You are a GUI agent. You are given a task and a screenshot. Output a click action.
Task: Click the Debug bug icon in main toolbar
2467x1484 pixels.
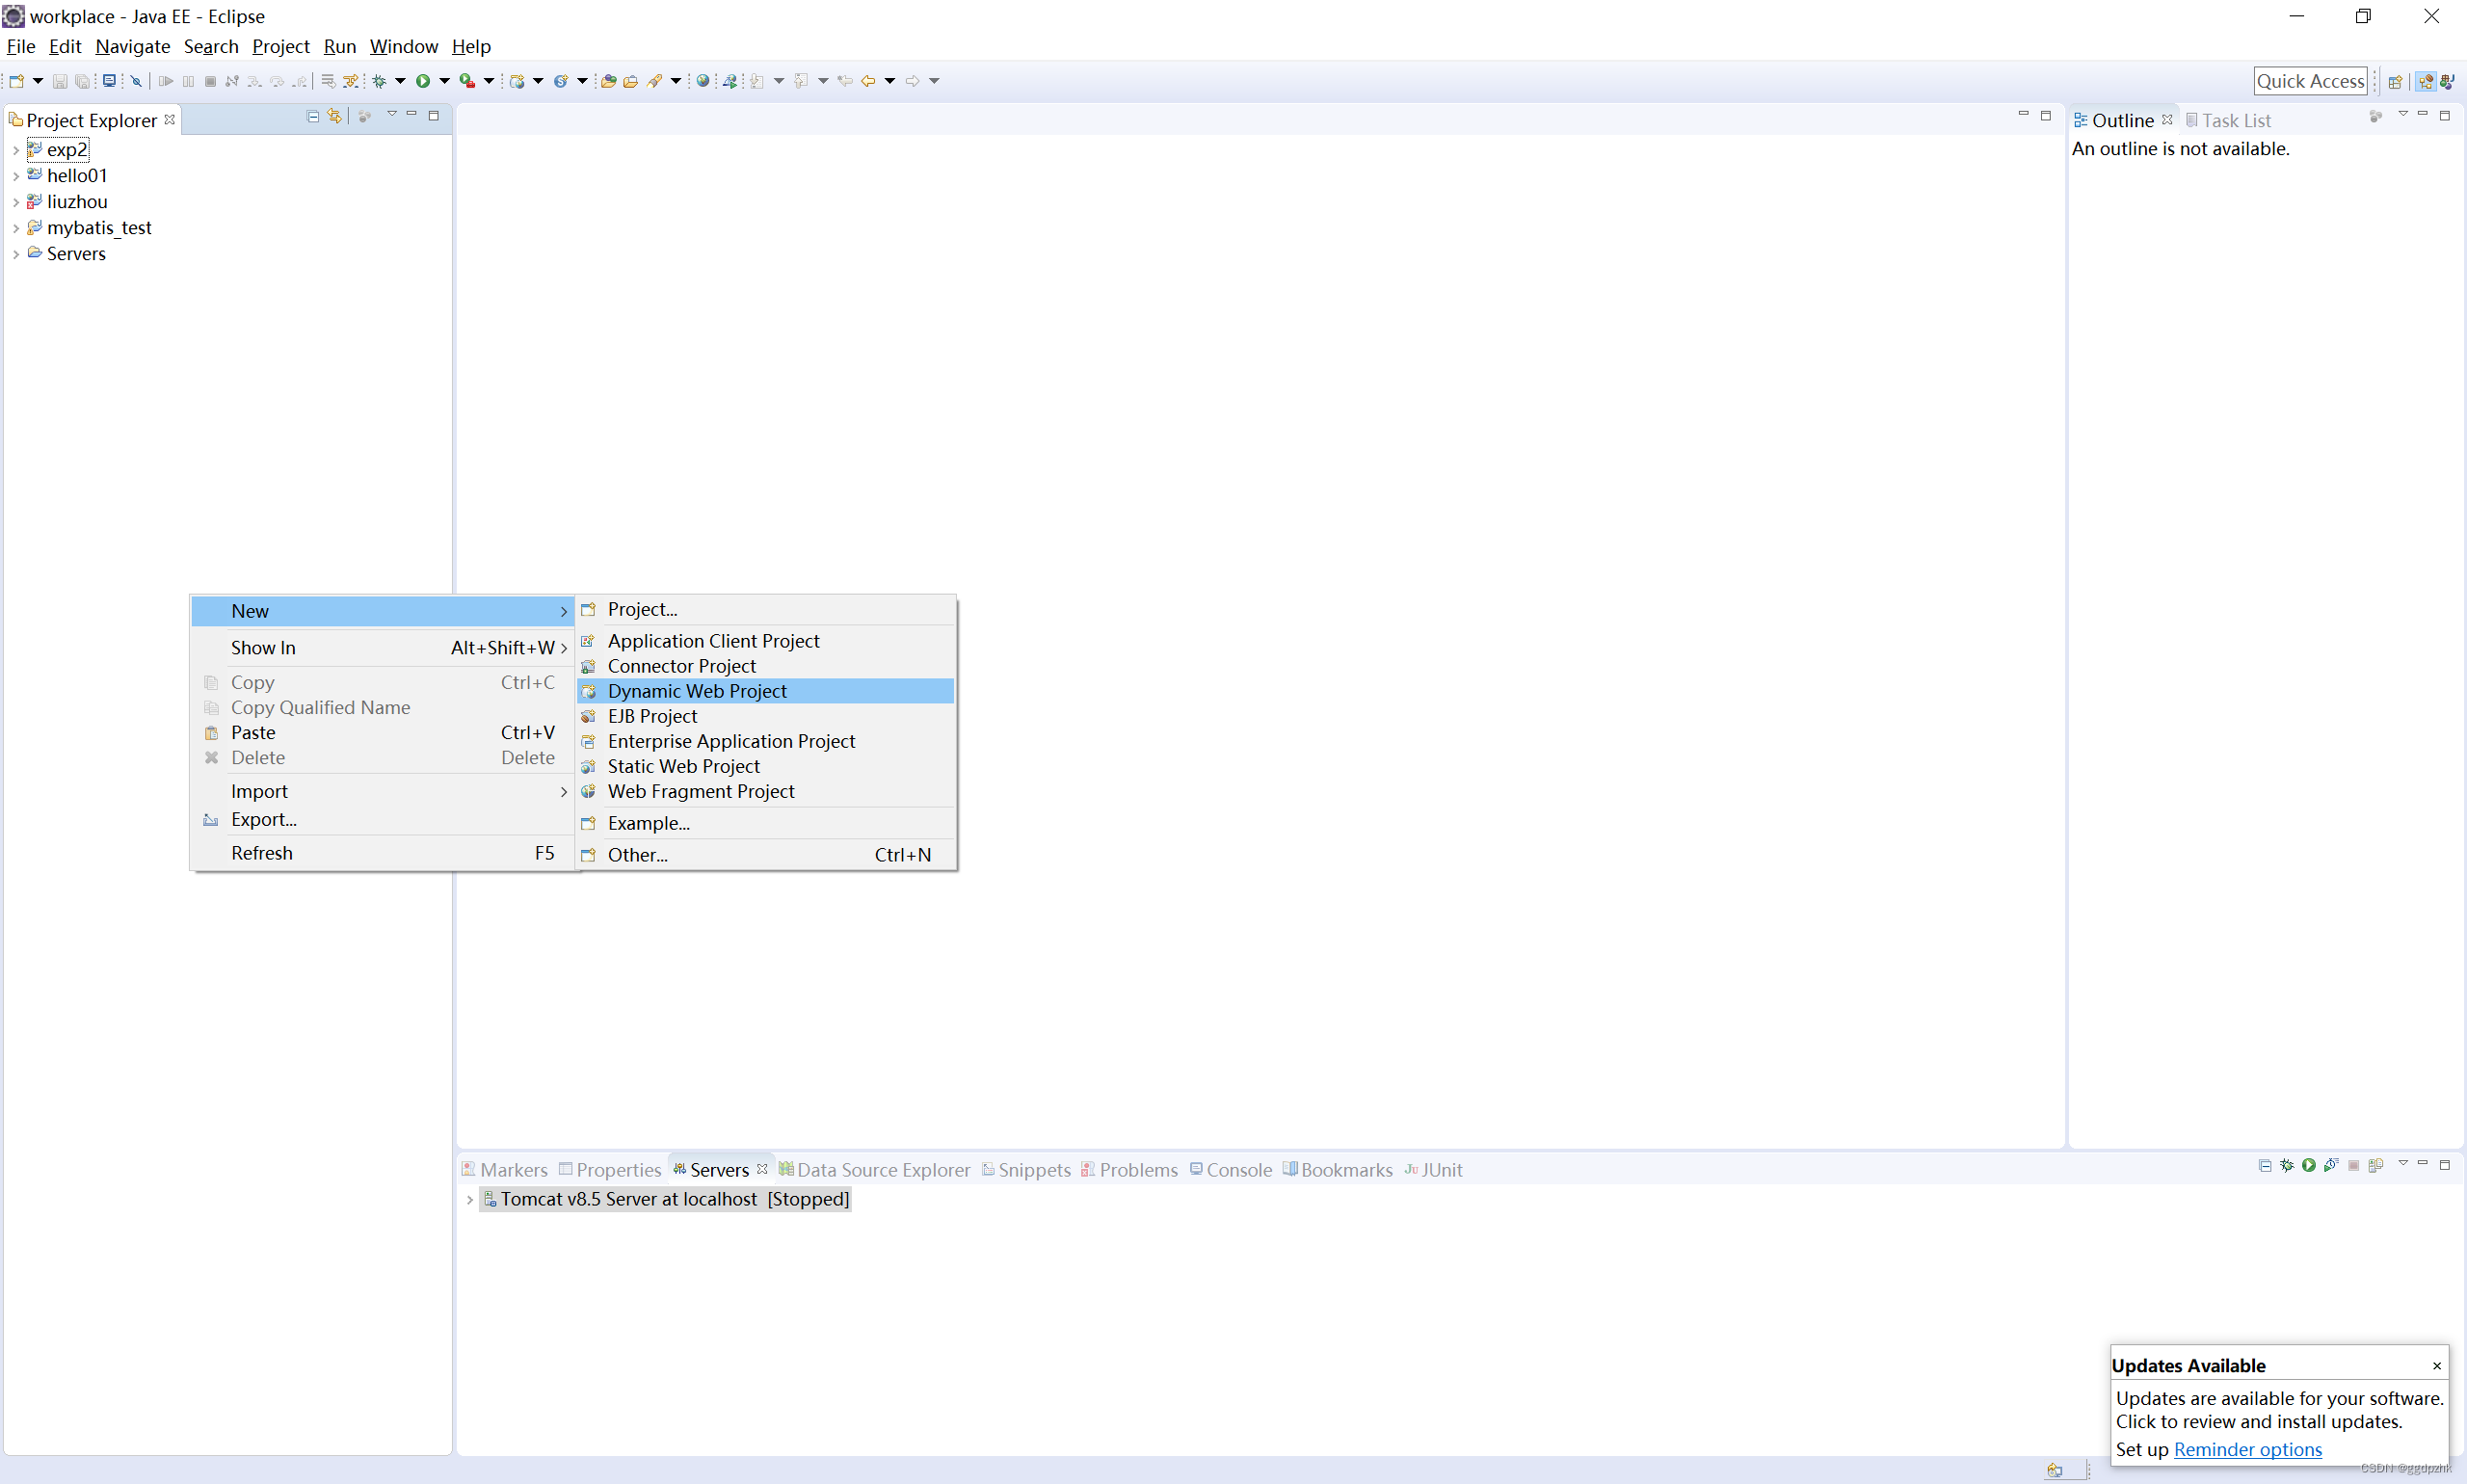pos(379,81)
